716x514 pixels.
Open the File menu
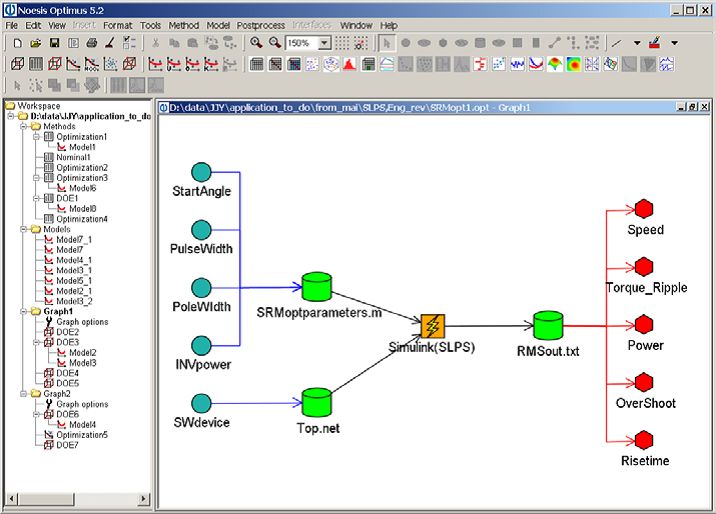pos(11,26)
